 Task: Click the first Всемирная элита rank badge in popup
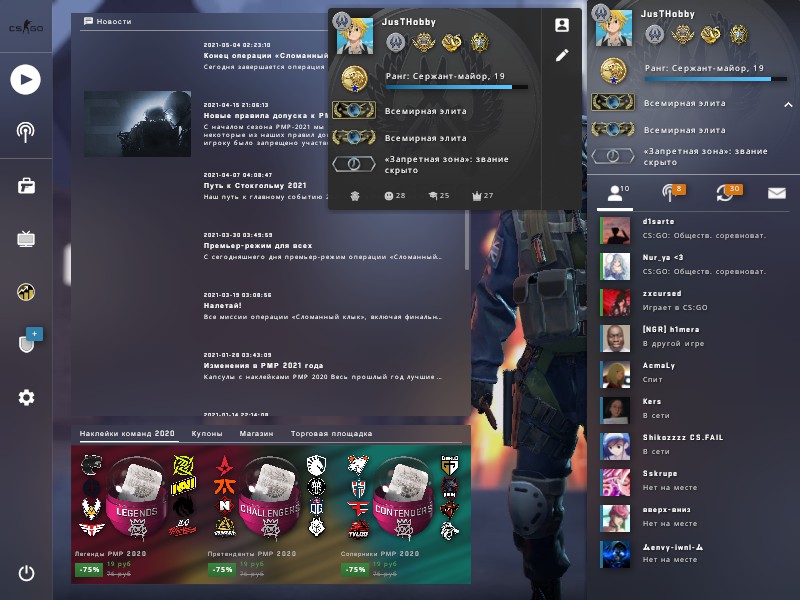pyautogui.click(x=354, y=110)
